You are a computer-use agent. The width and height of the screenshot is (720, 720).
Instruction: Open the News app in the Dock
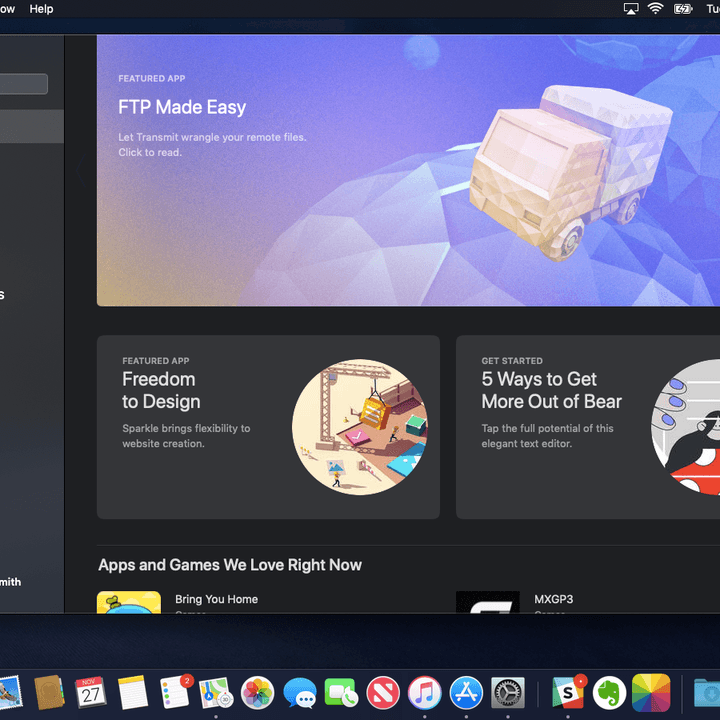coord(383,692)
